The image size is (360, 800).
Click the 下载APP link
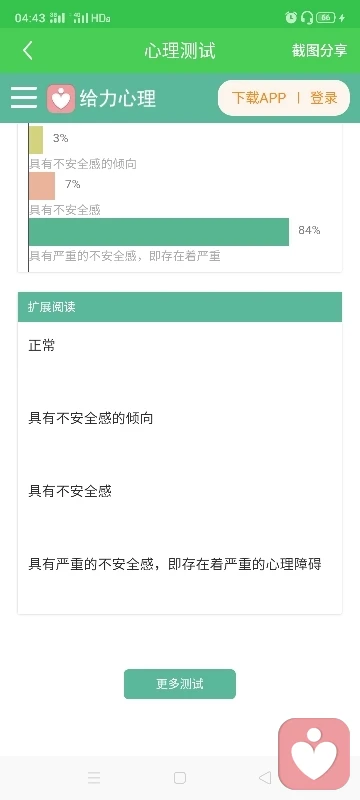click(x=259, y=98)
